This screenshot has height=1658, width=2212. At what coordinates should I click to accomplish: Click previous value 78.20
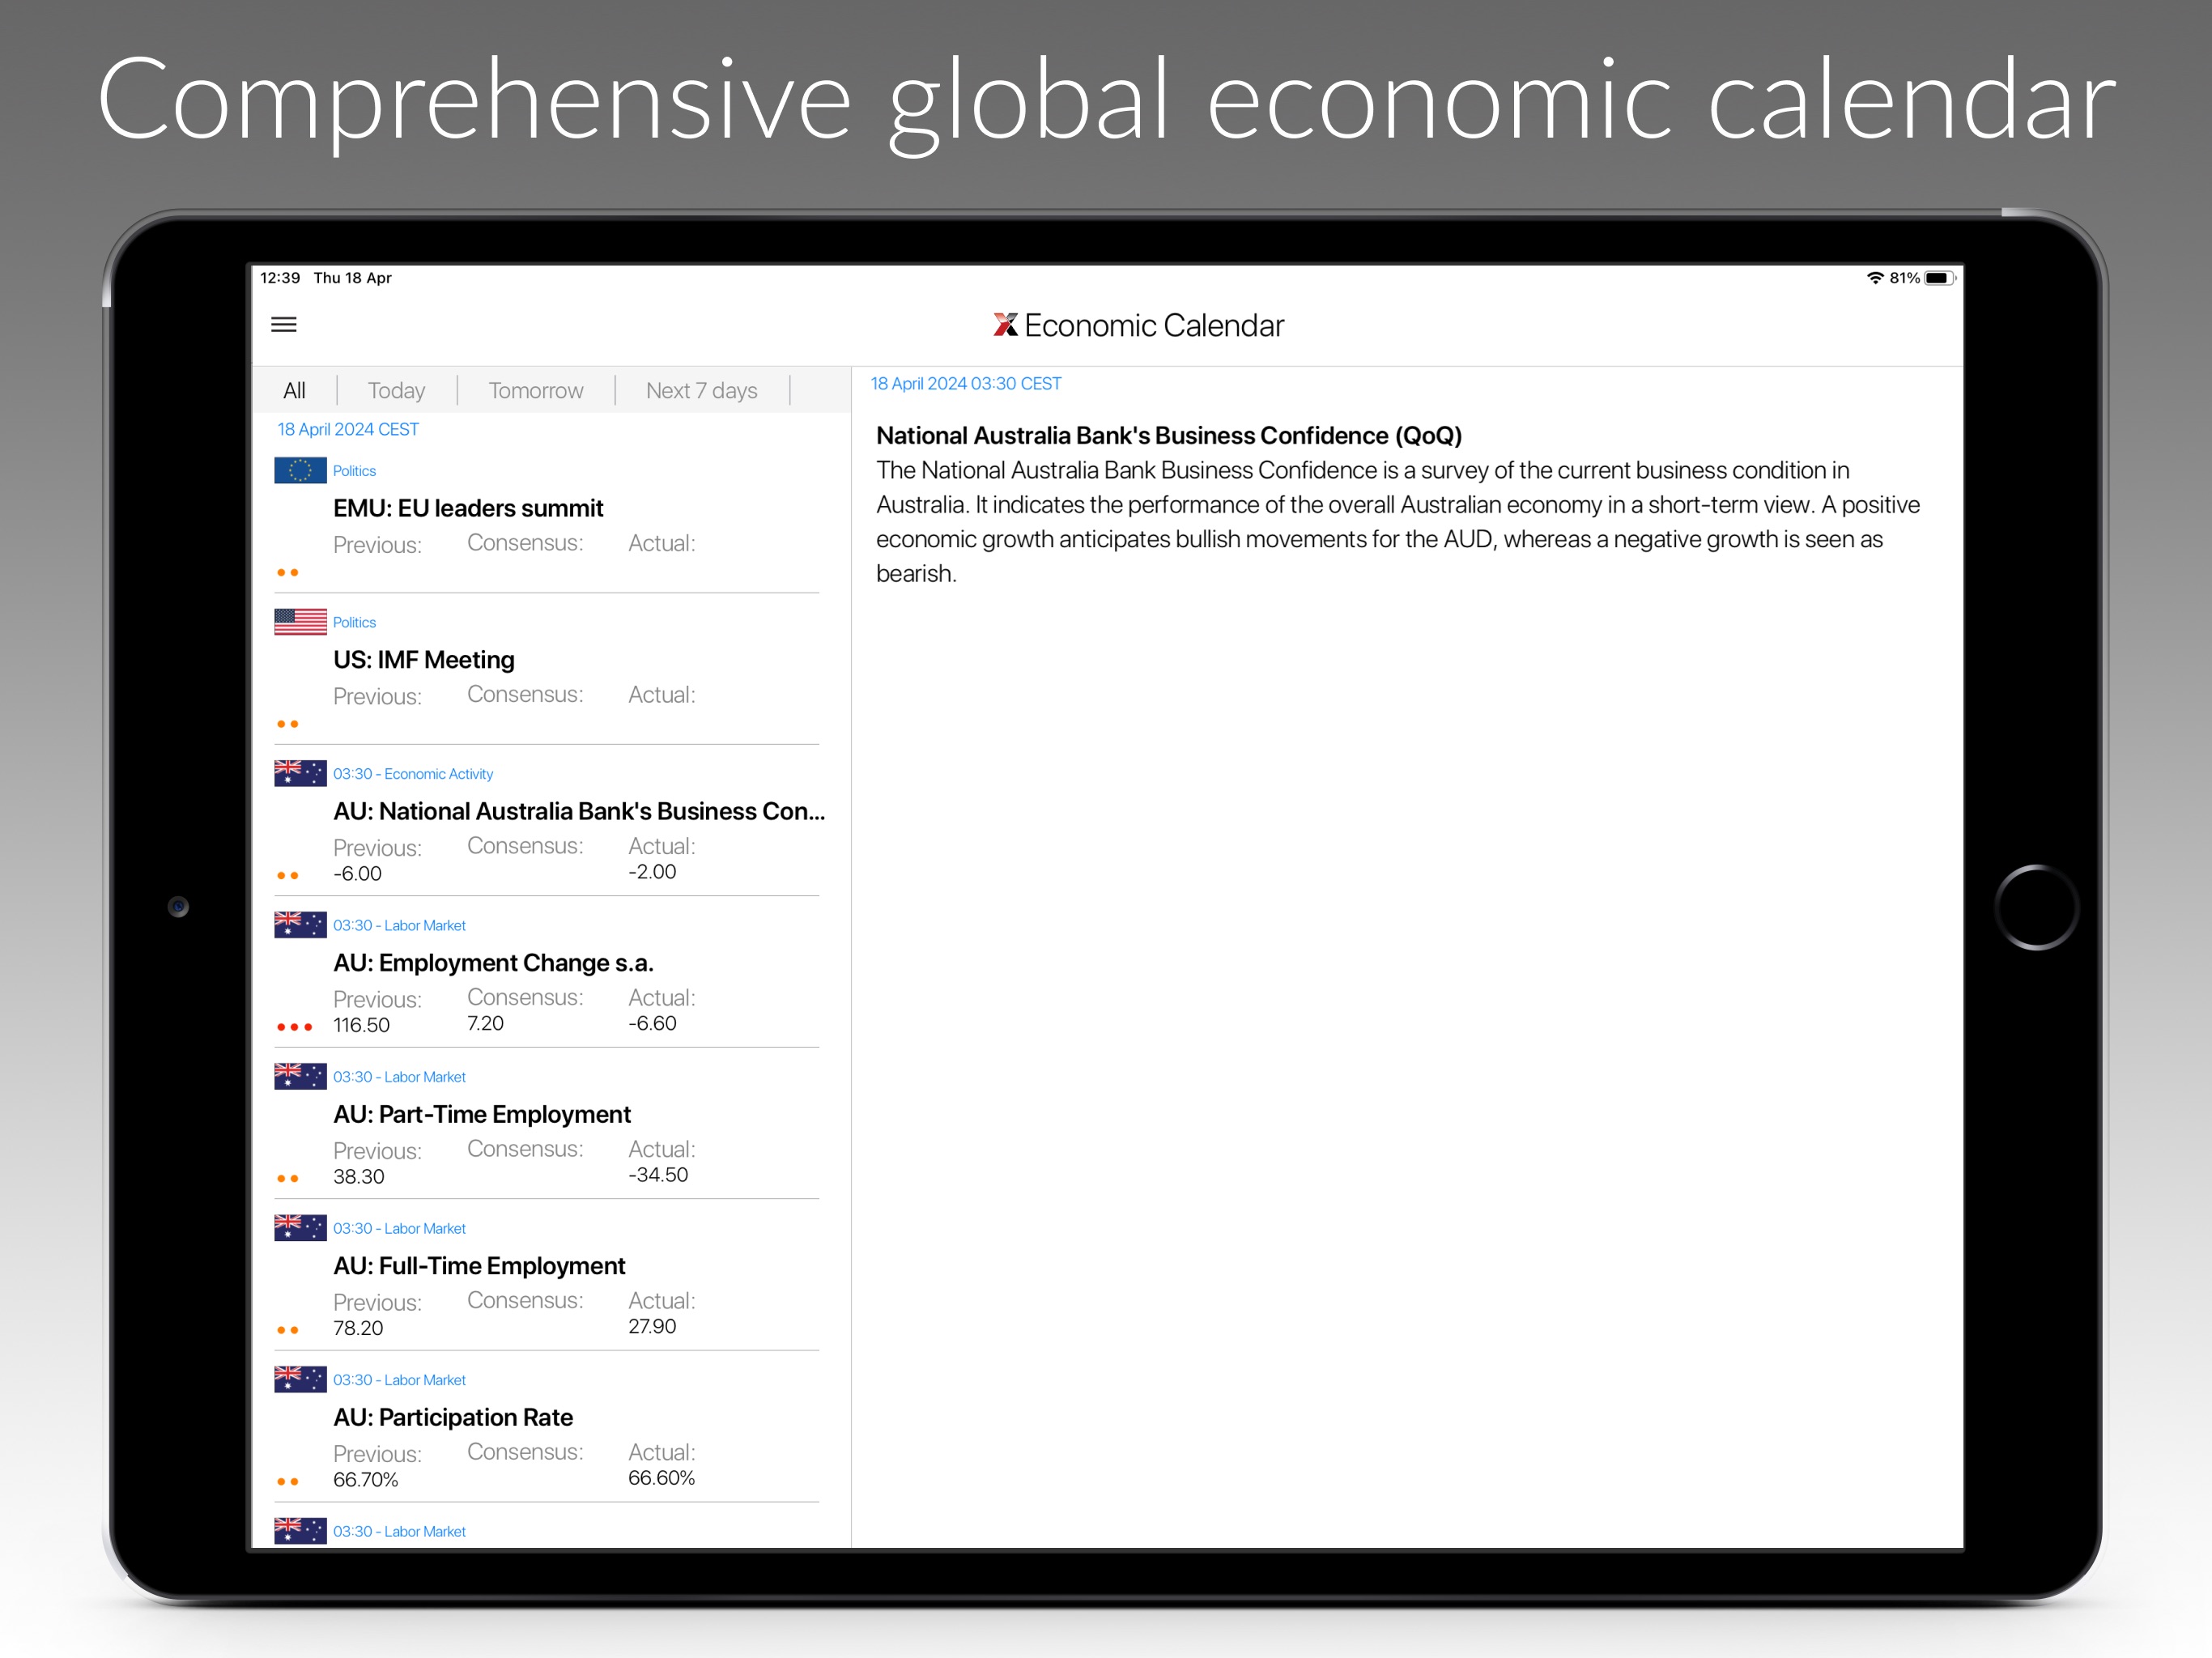click(358, 1328)
